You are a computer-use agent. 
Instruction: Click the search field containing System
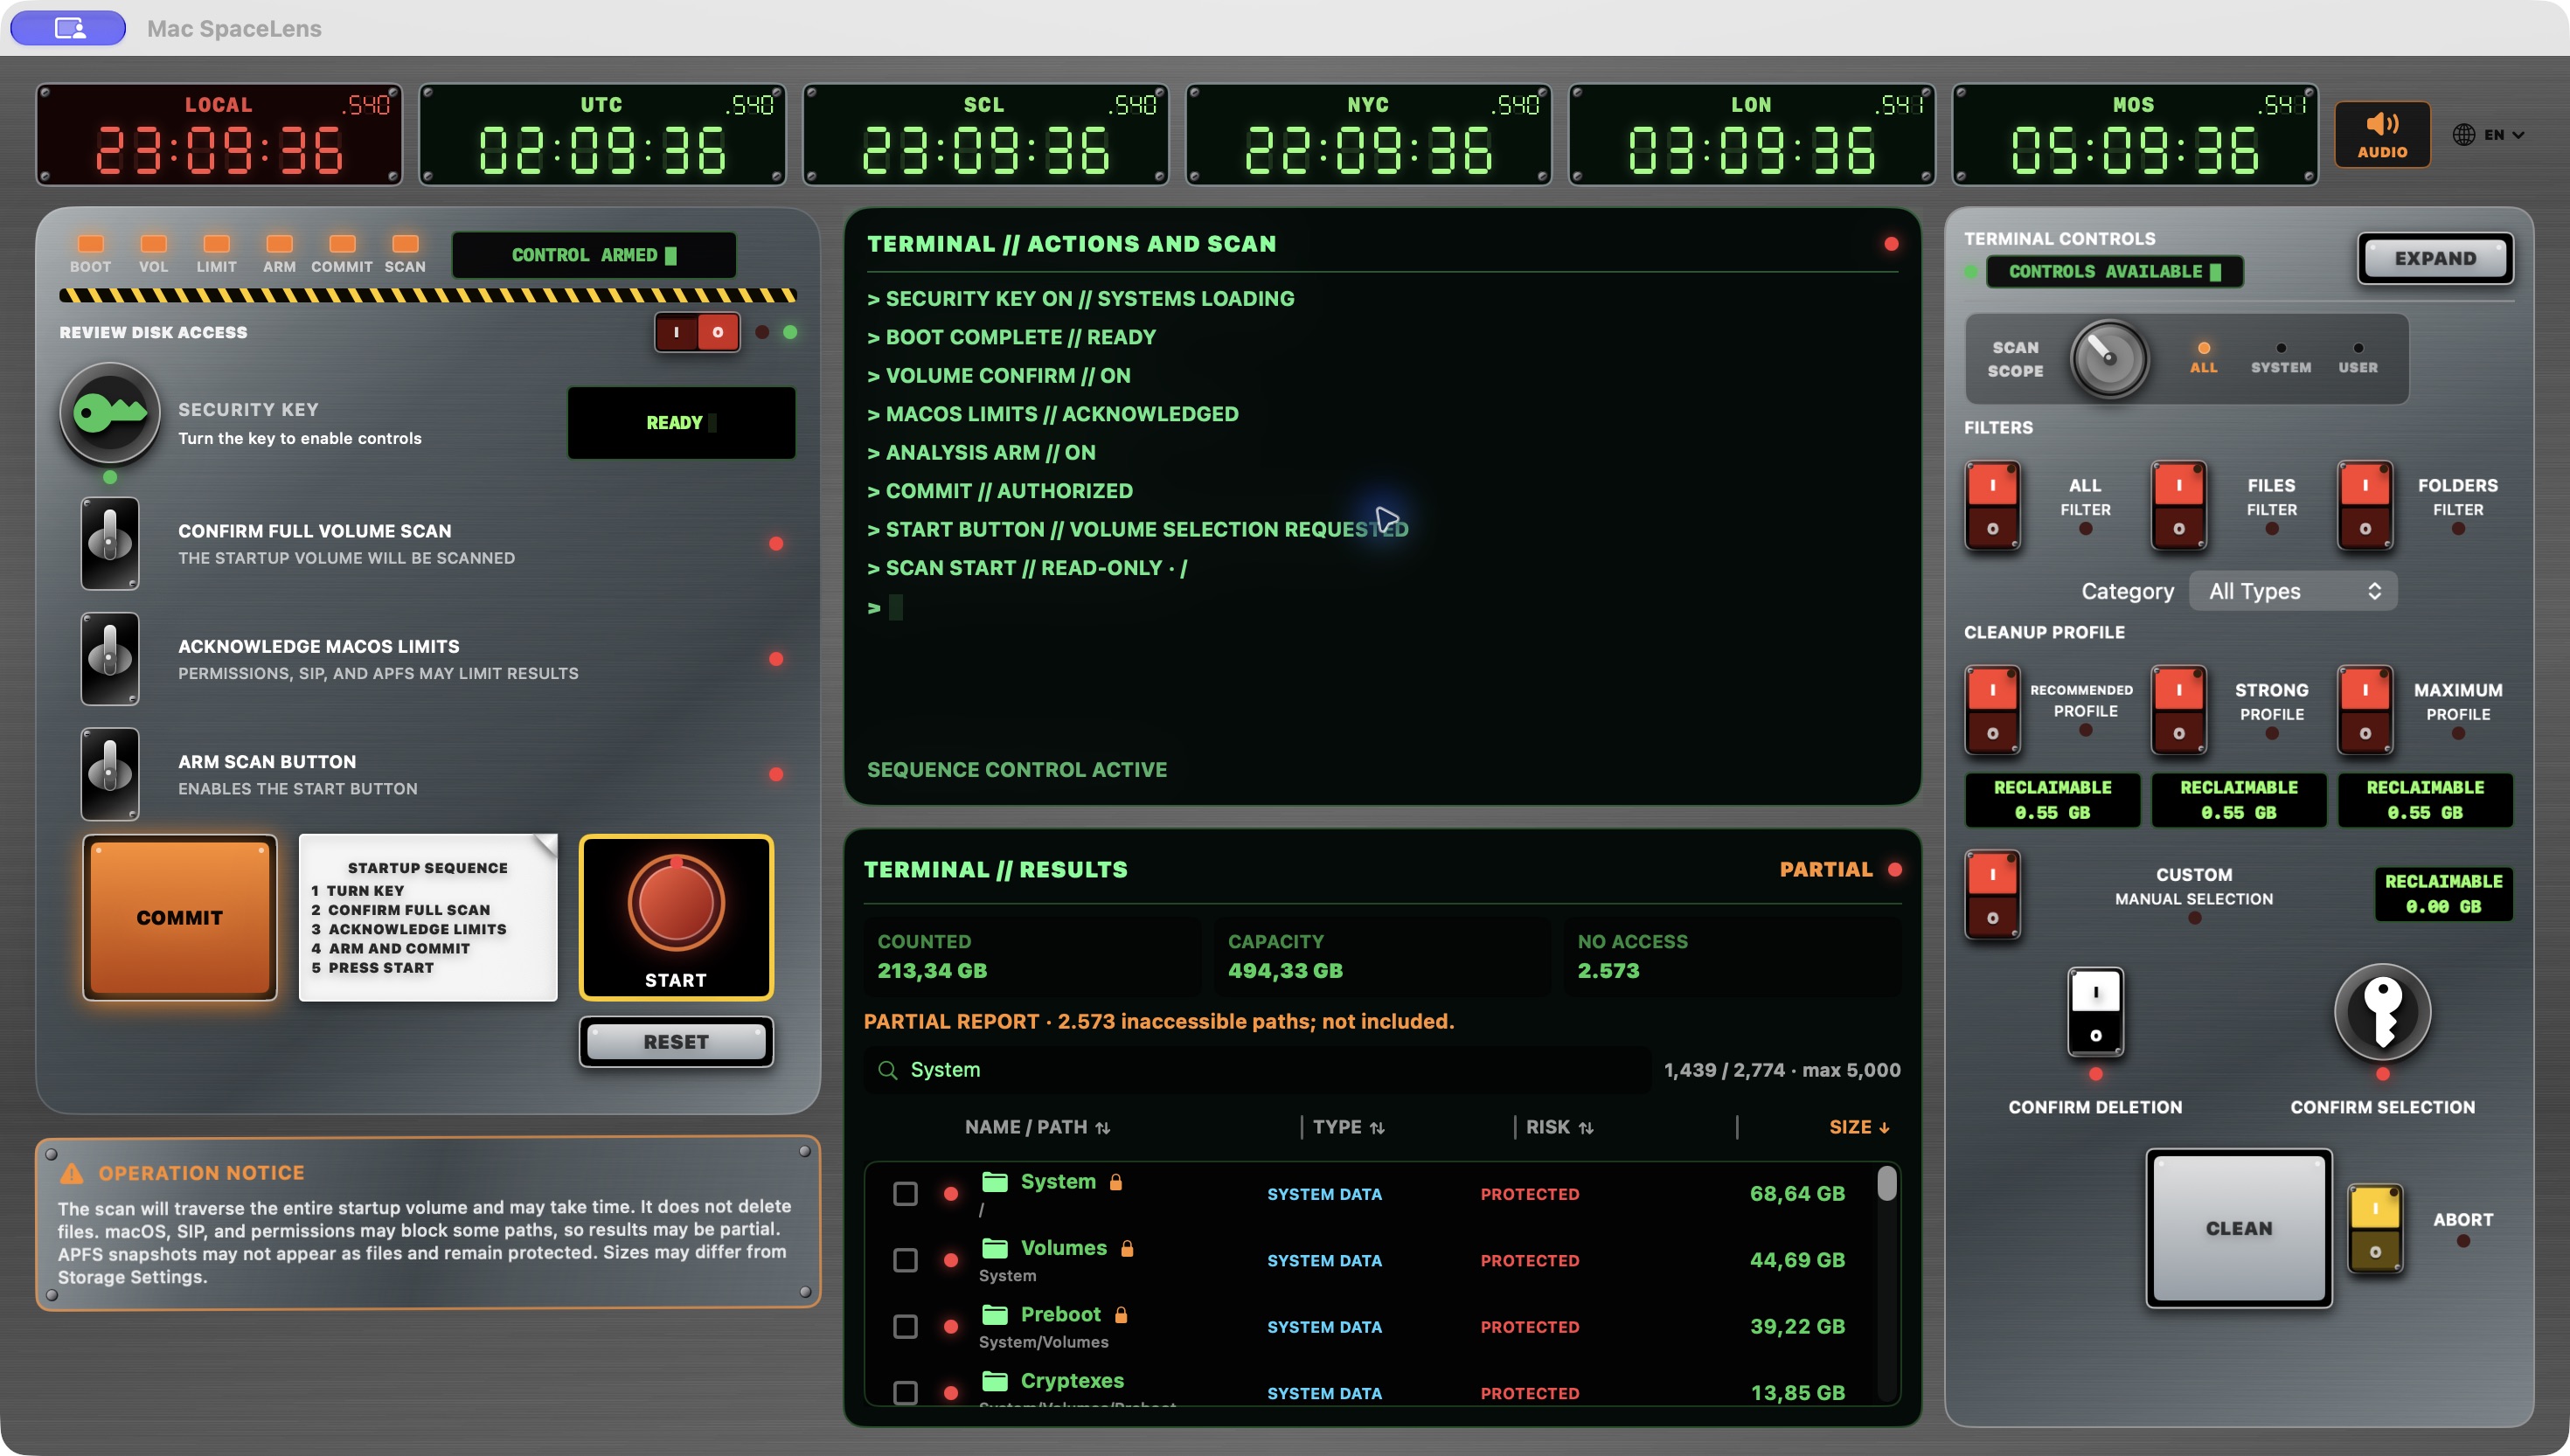1257,1070
